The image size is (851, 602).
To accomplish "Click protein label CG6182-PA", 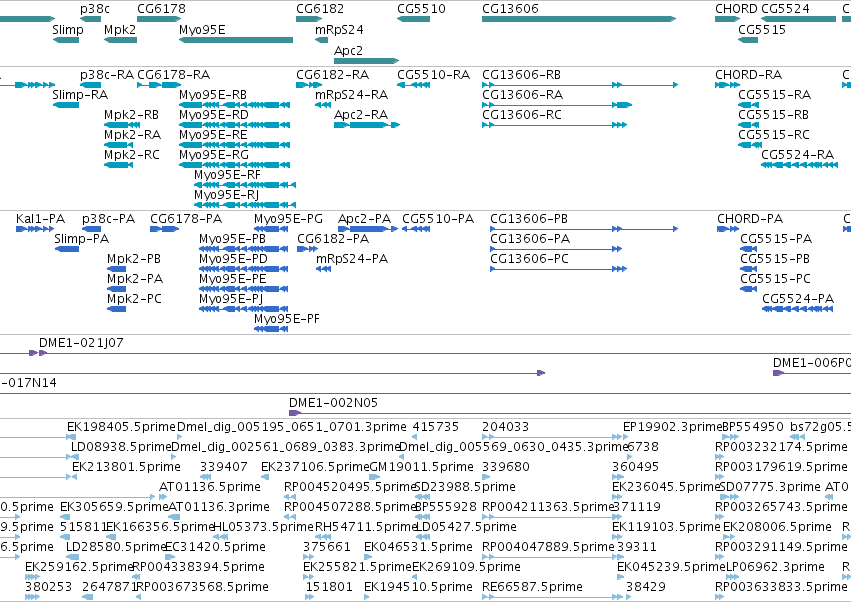I will coord(333,239).
